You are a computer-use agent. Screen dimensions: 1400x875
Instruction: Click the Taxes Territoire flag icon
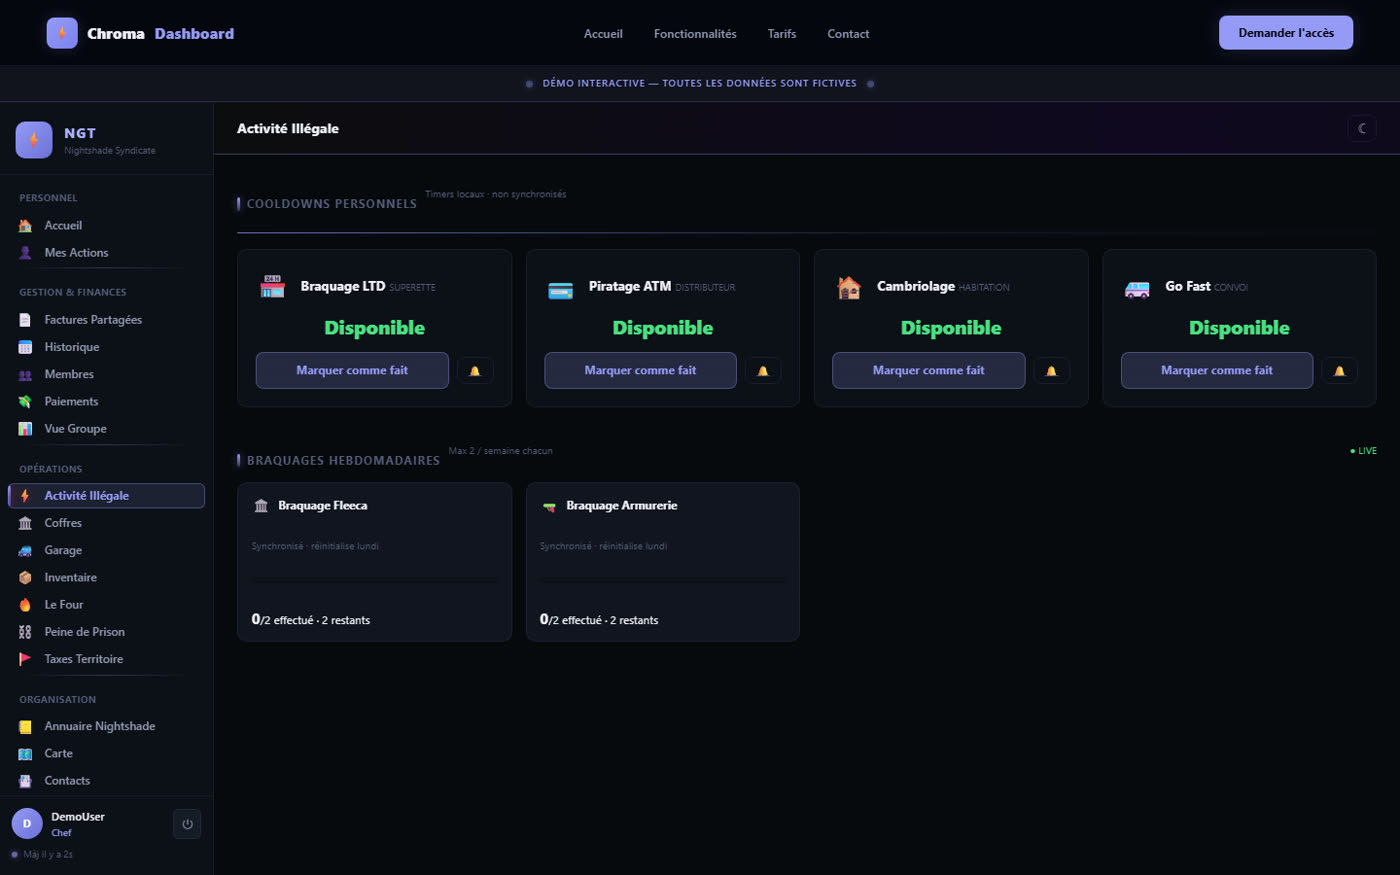(25, 659)
